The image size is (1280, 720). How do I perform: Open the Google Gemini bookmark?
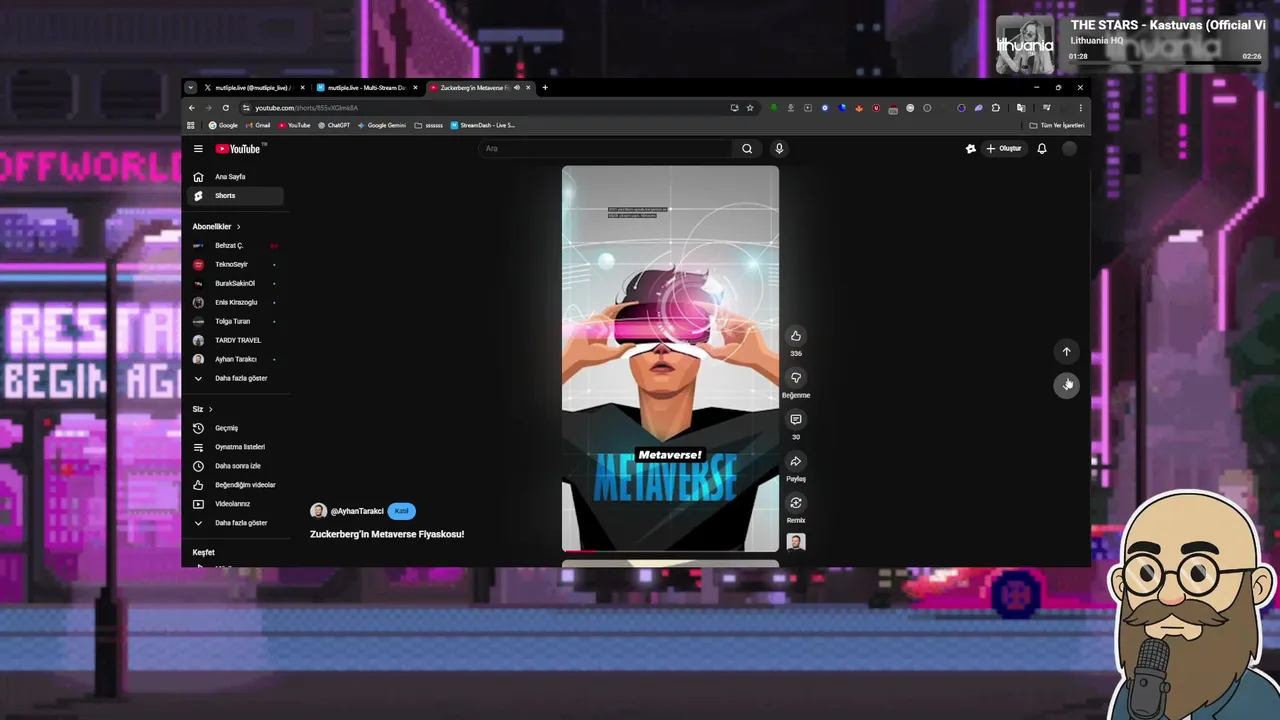coord(382,125)
